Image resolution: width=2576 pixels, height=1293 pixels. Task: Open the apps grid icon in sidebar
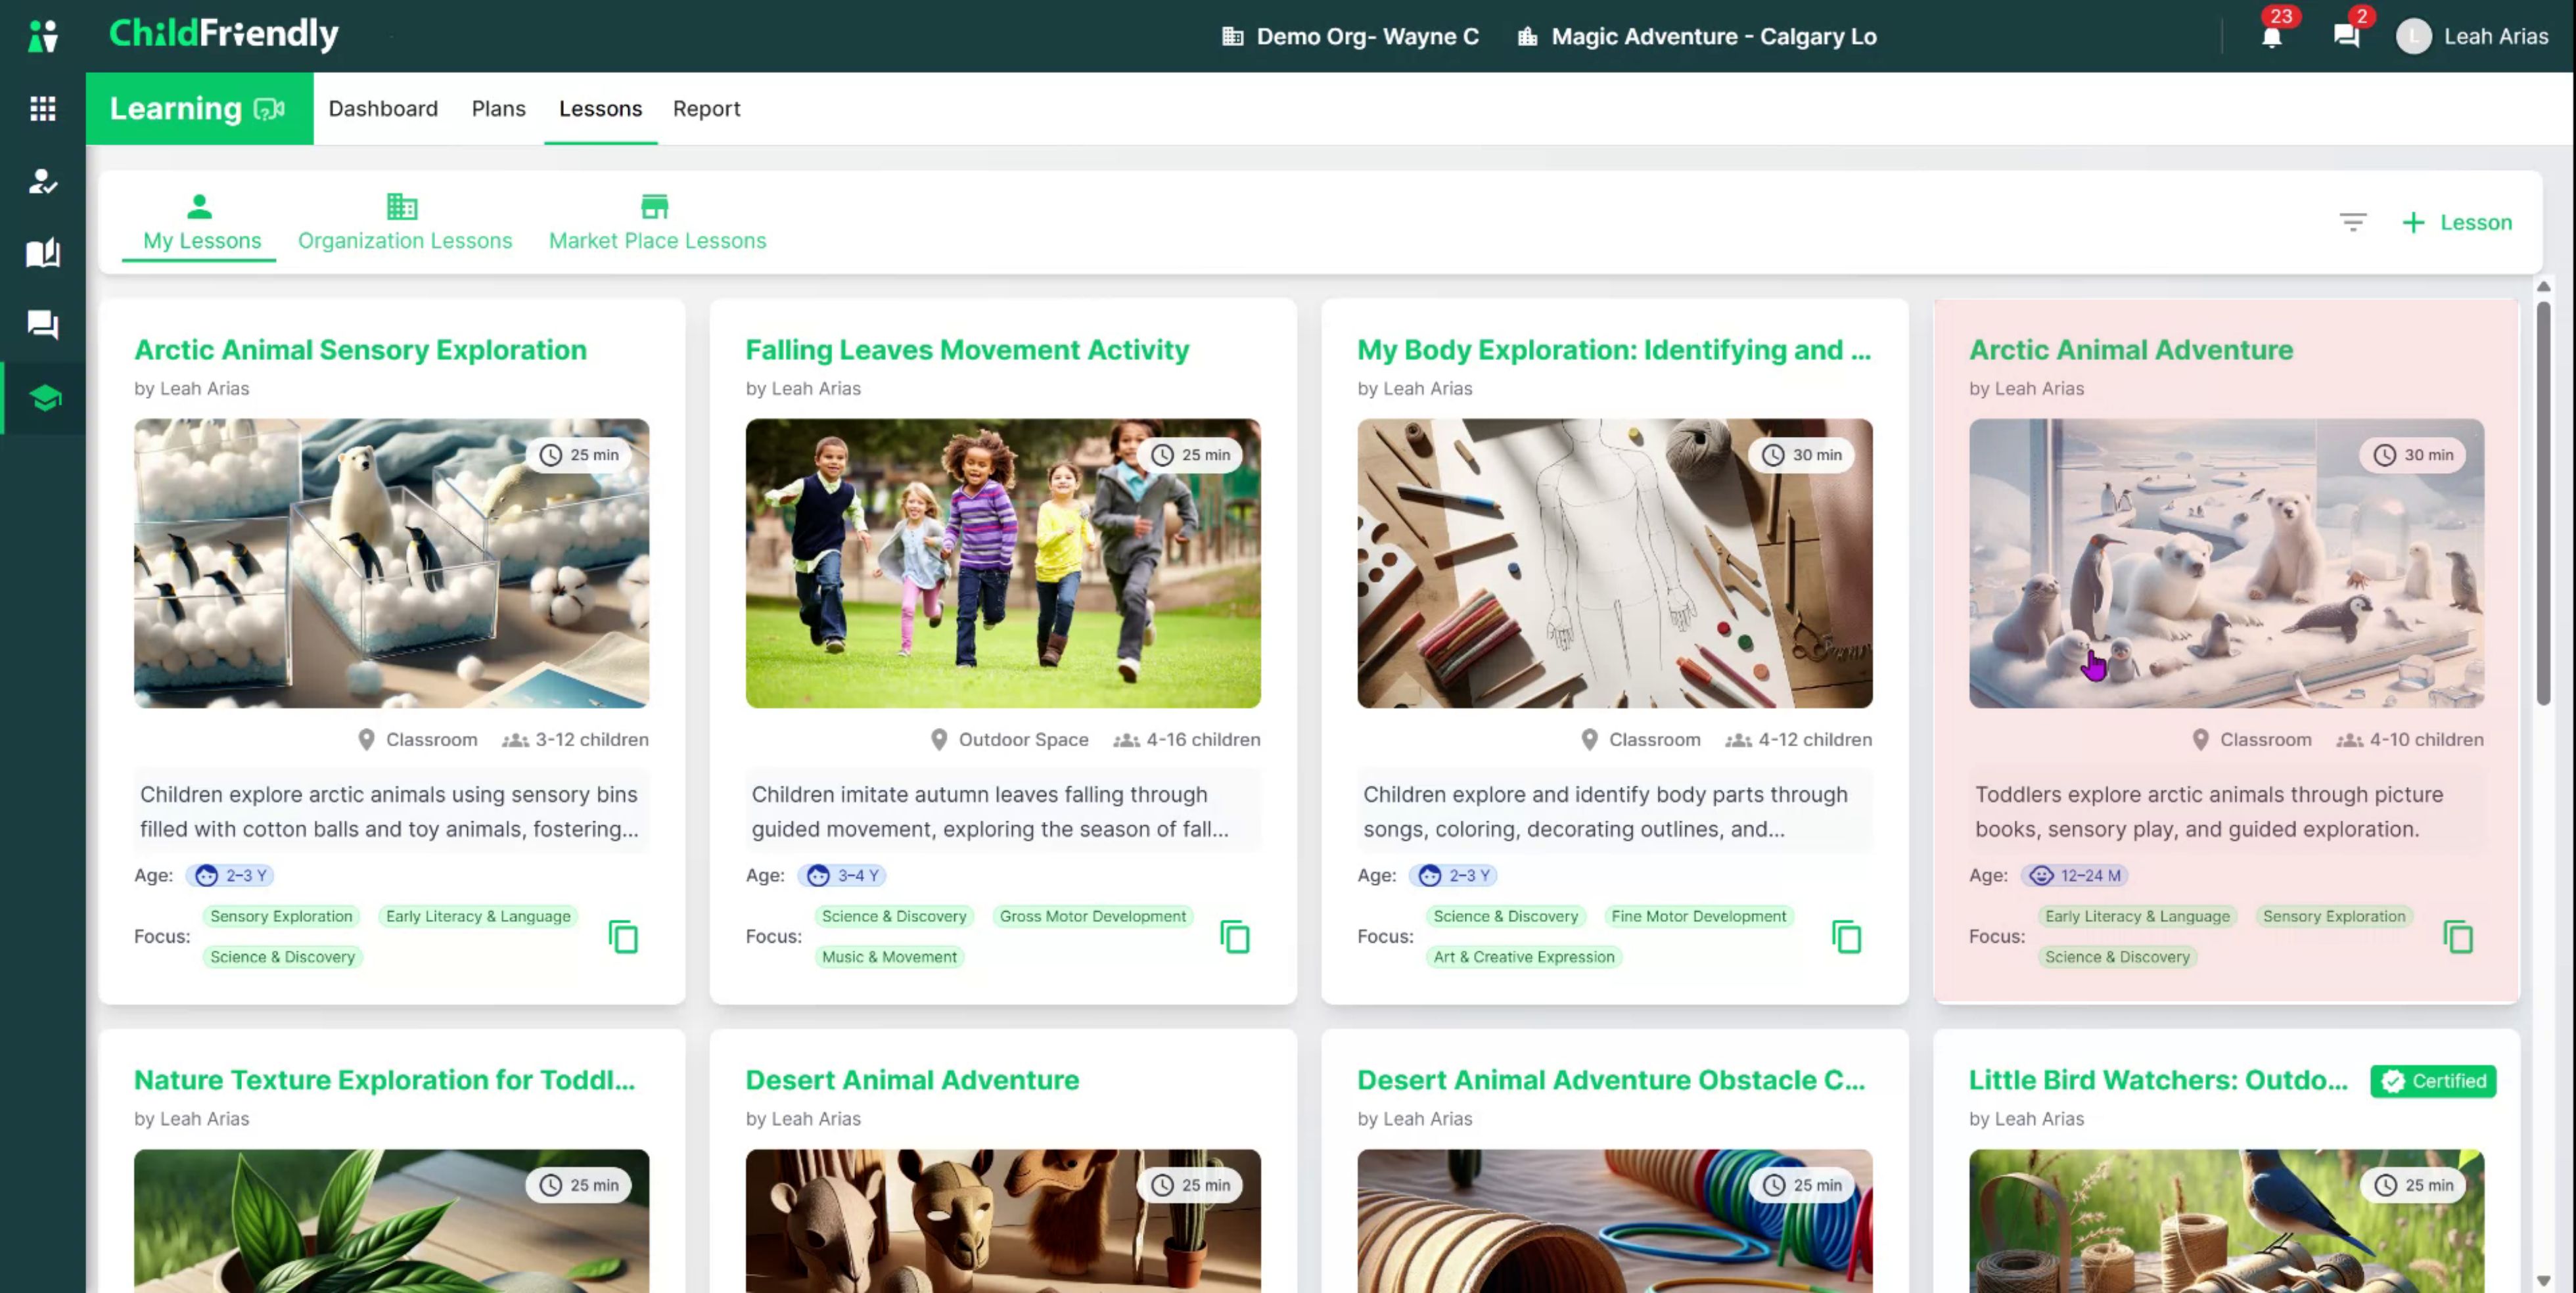(x=43, y=108)
